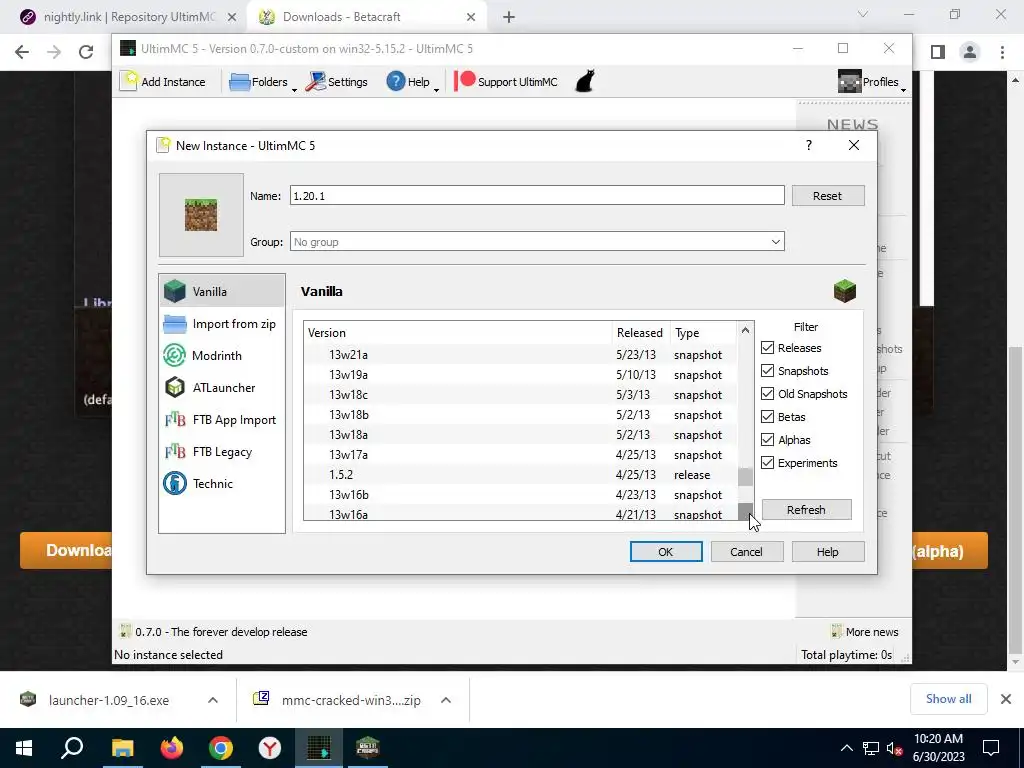The width and height of the screenshot is (1024, 768).
Task: Open a new browser tab
Action: 509,17
